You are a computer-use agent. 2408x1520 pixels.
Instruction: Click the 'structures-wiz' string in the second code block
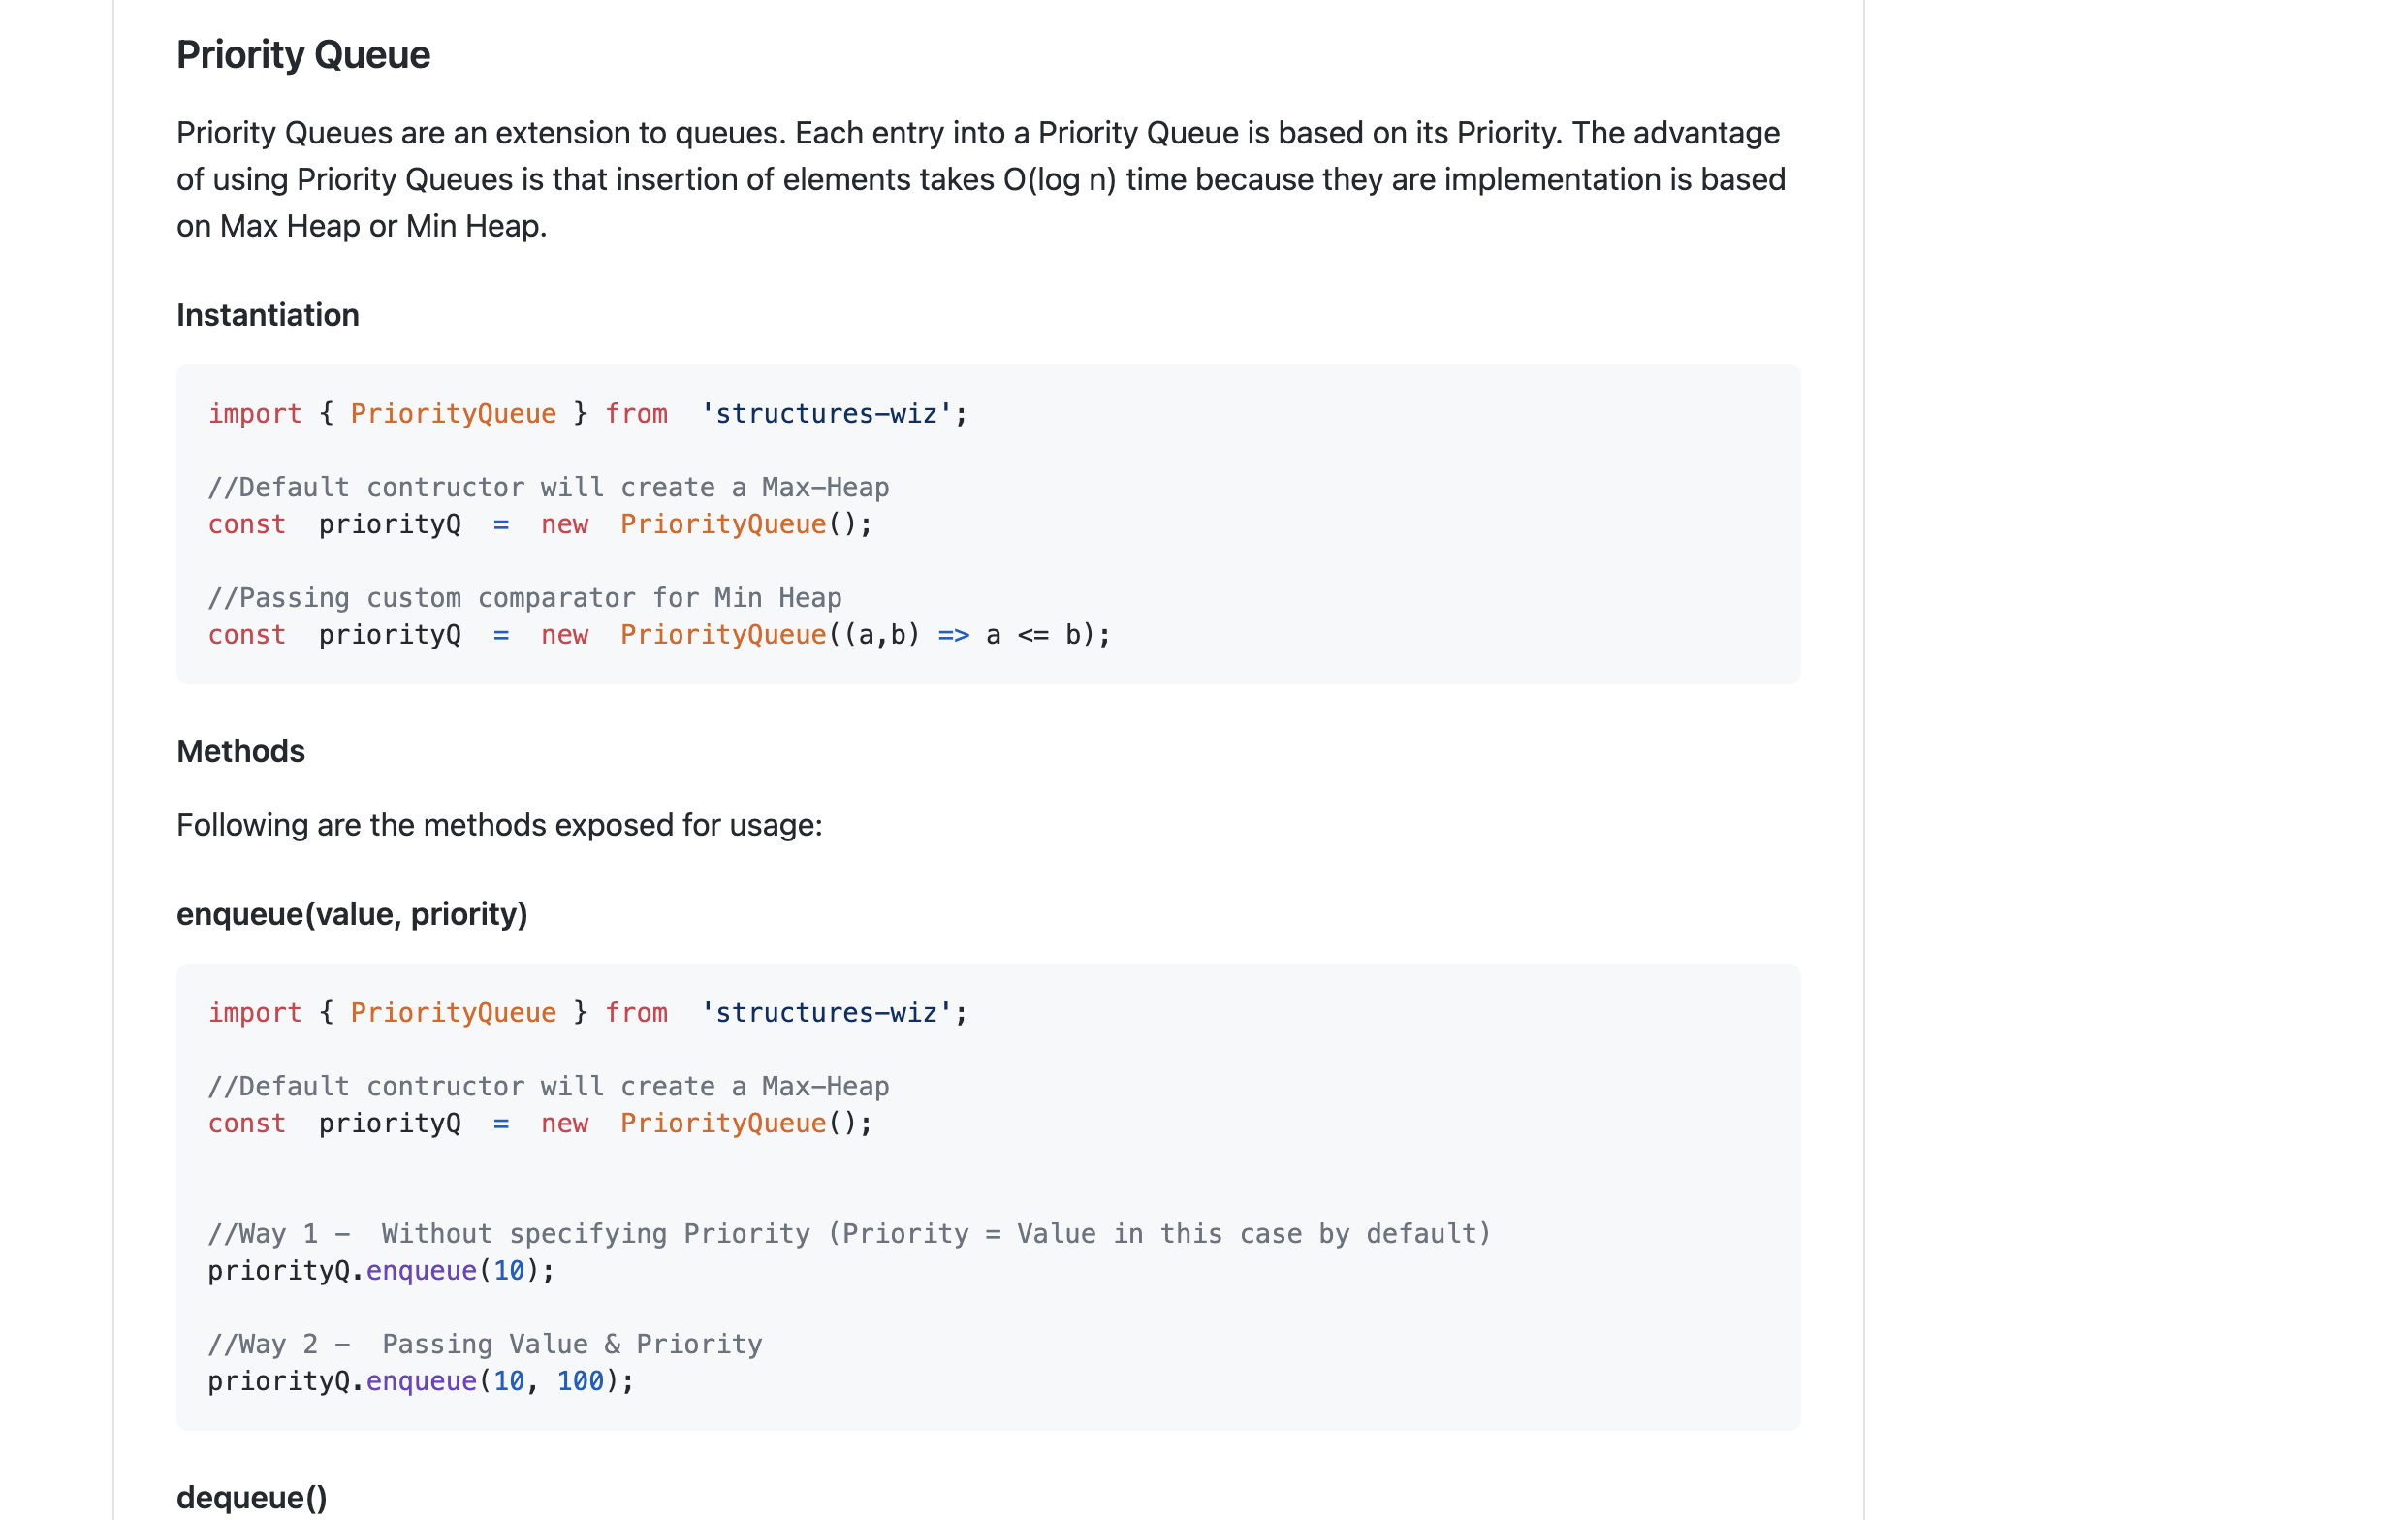[825, 1013]
